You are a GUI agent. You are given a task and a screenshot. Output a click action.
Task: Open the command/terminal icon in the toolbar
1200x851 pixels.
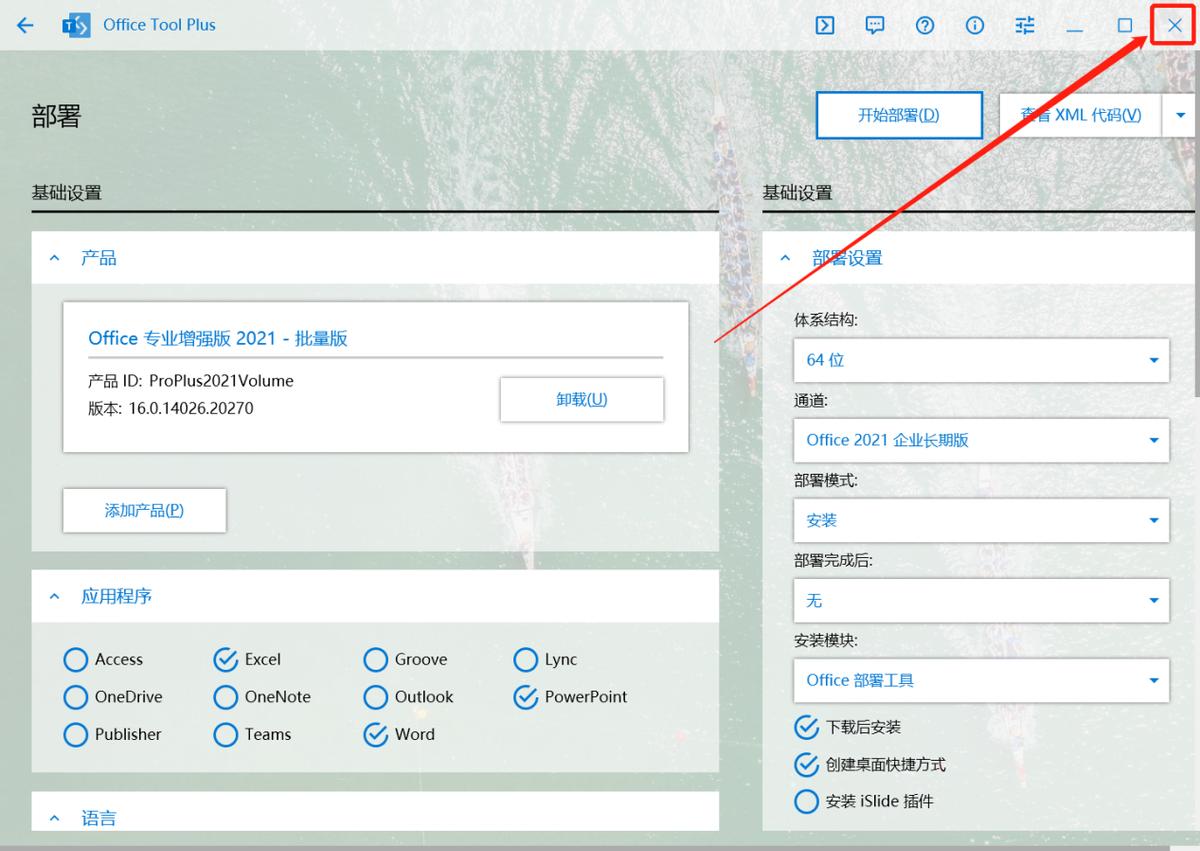click(x=825, y=25)
